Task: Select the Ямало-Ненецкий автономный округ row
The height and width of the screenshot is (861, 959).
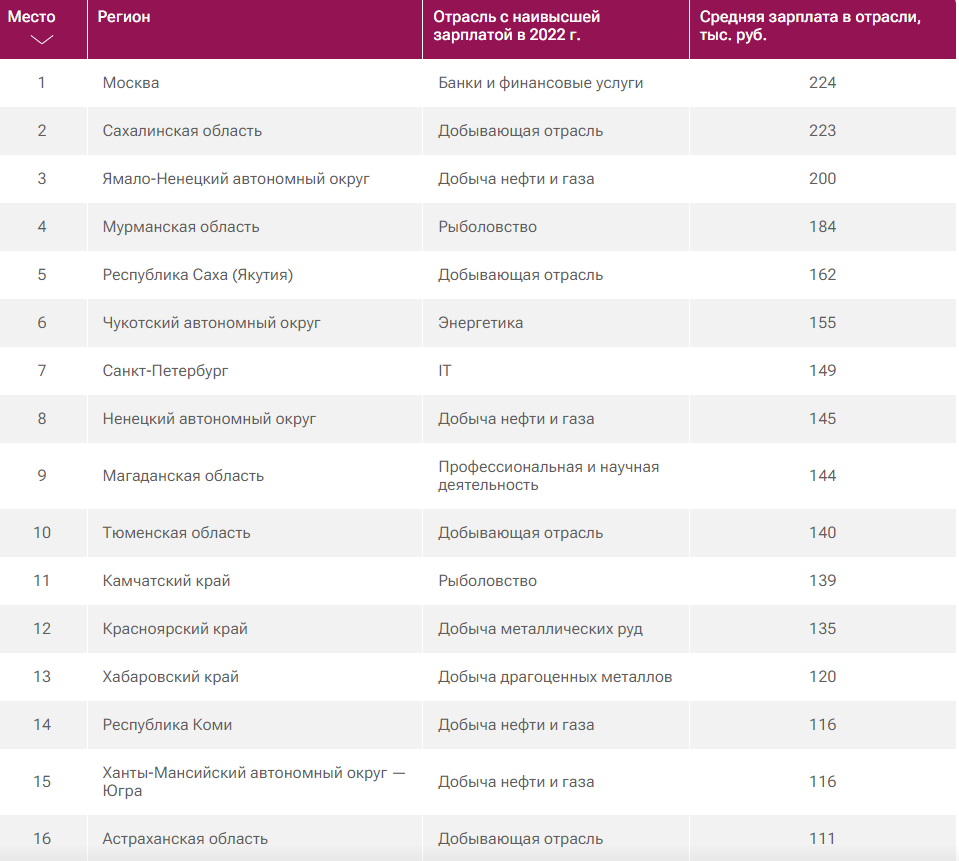Action: tap(236, 179)
